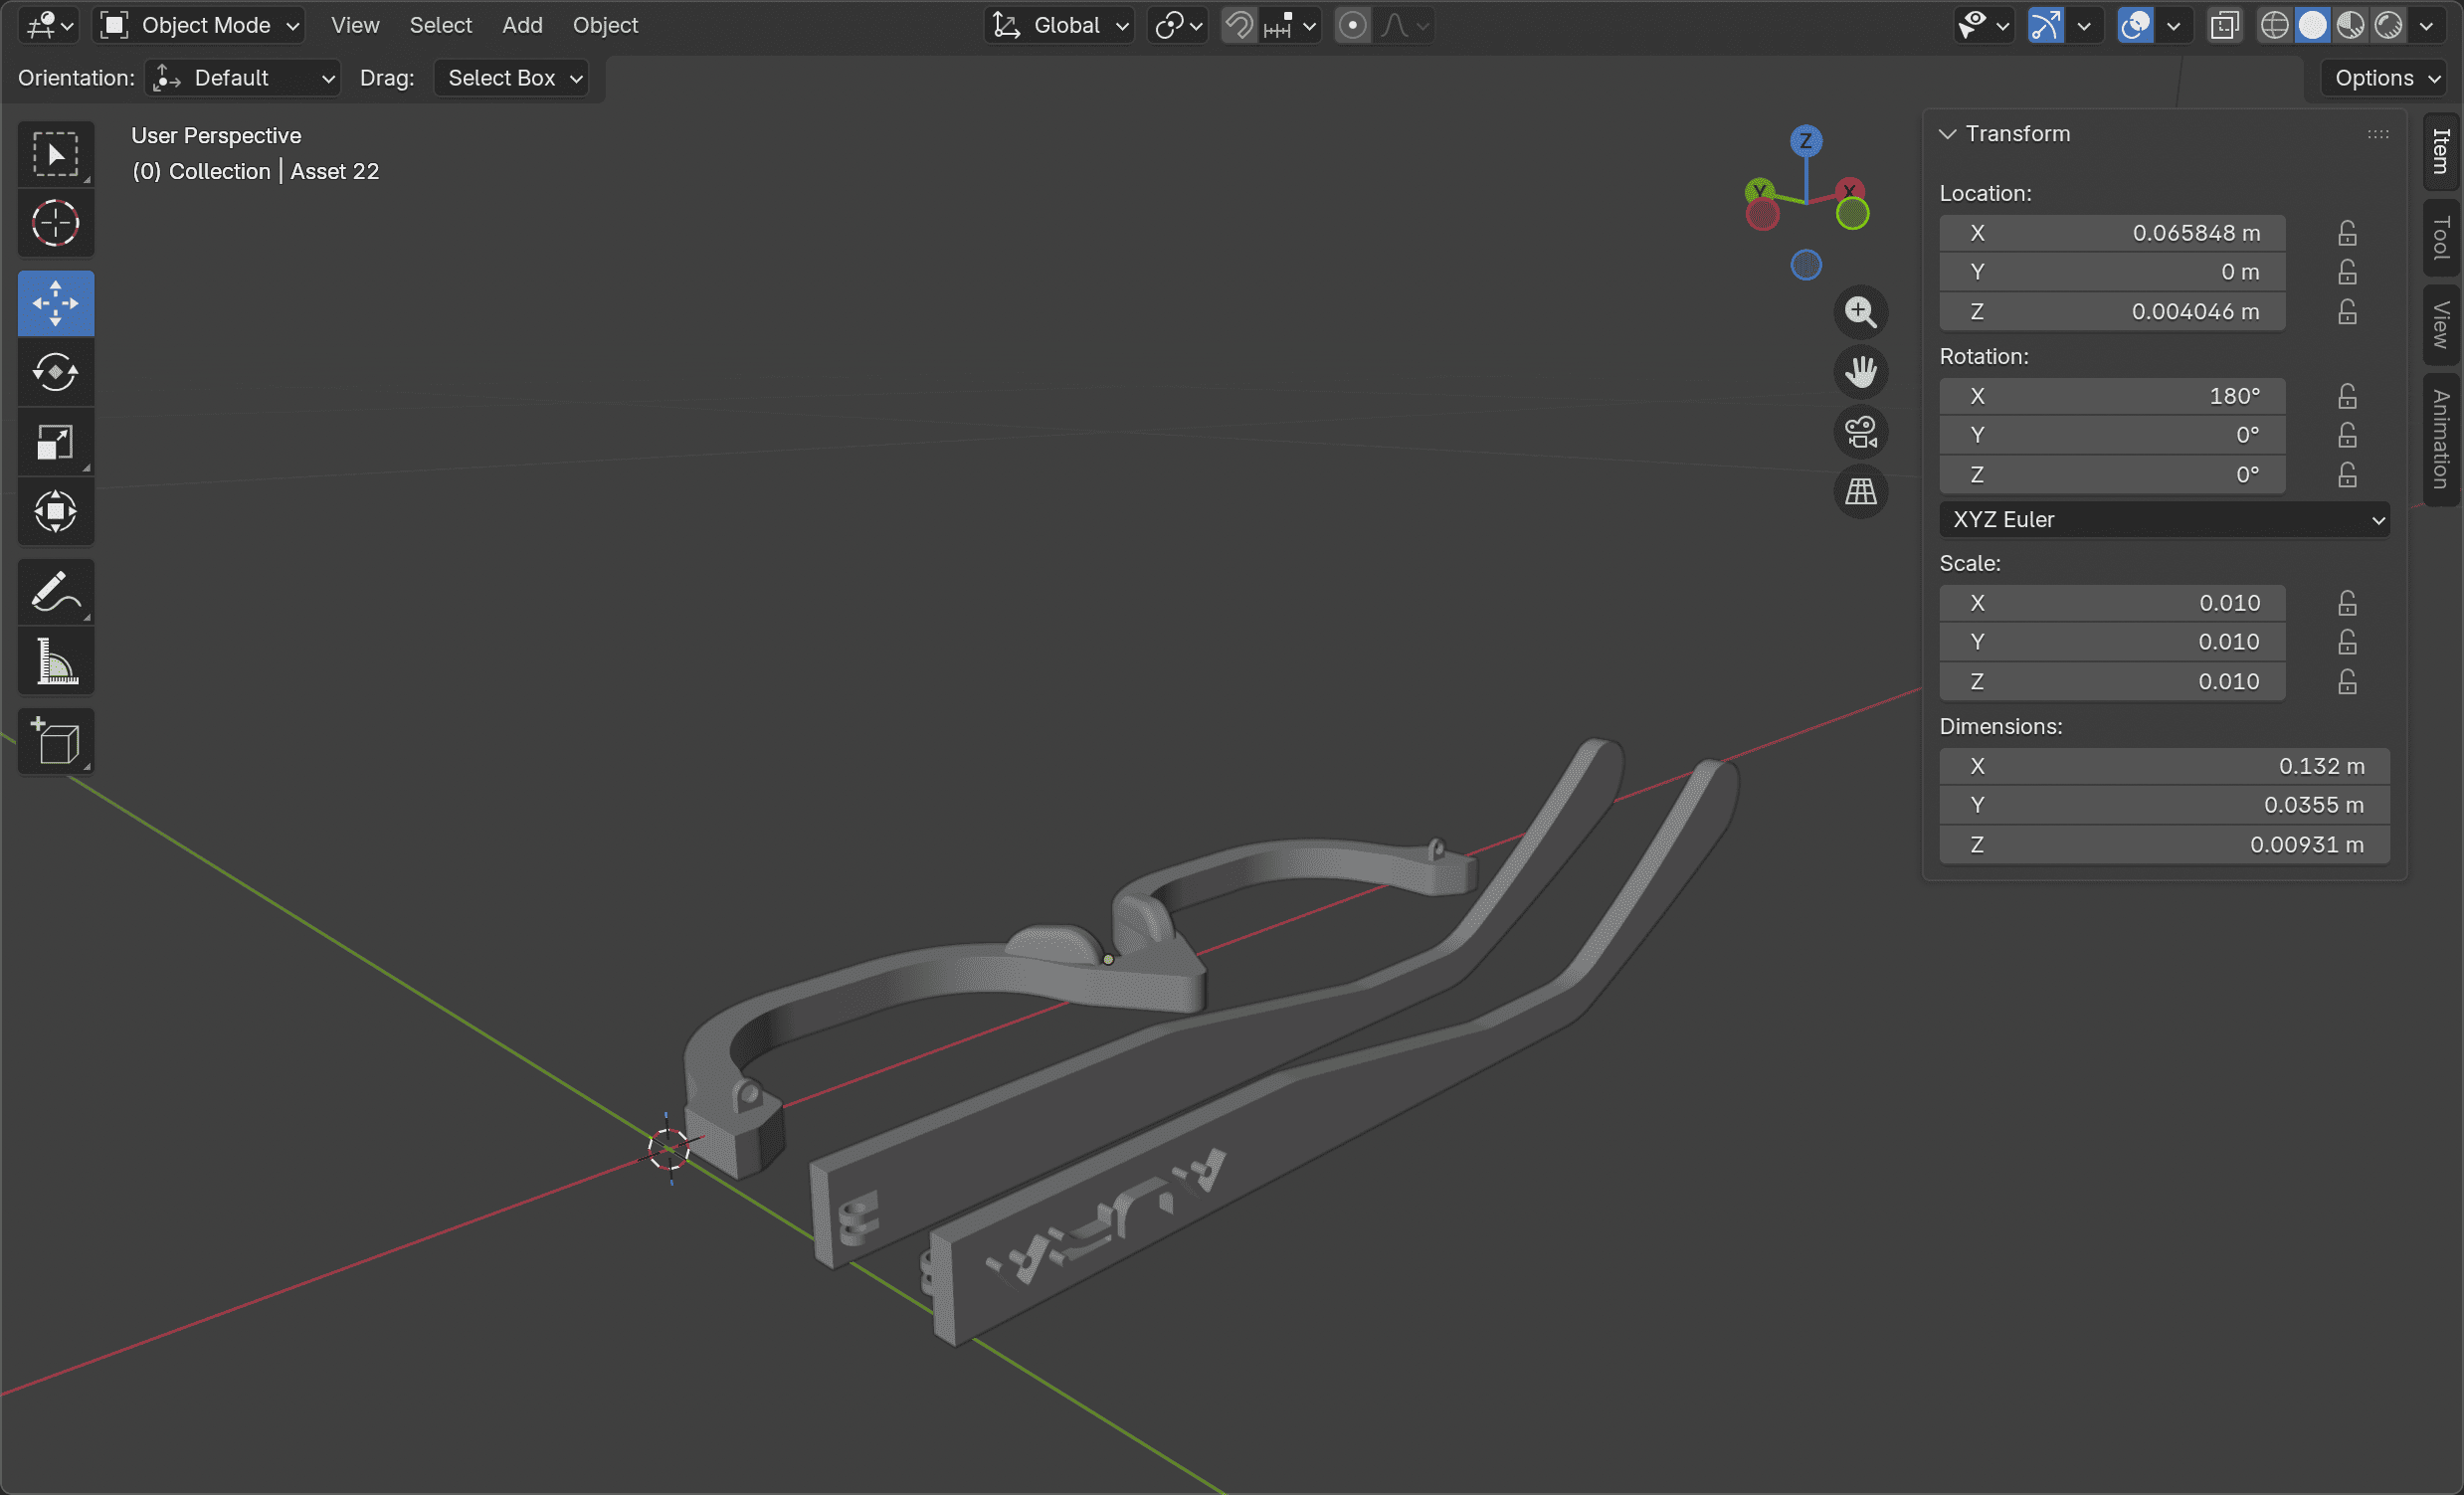Screen dimensions: 2464x1495
Task: Switch to orthographic grid view icon
Action: pos(1860,492)
